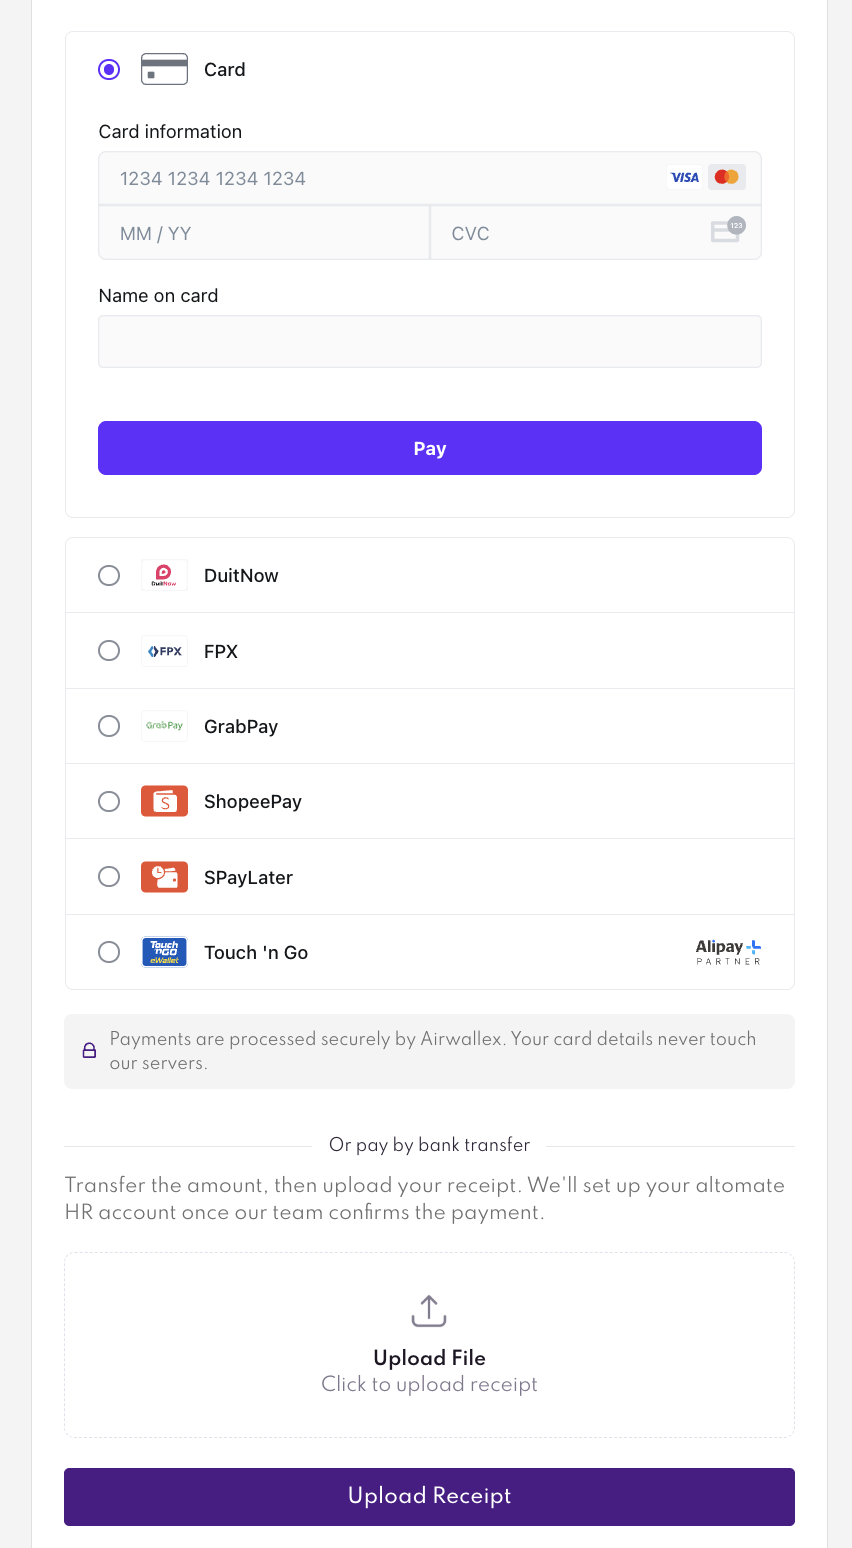Image resolution: width=852 pixels, height=1548 pixels.
Task: Click the CVC hint card icon
Action: (x=728, y=231)
